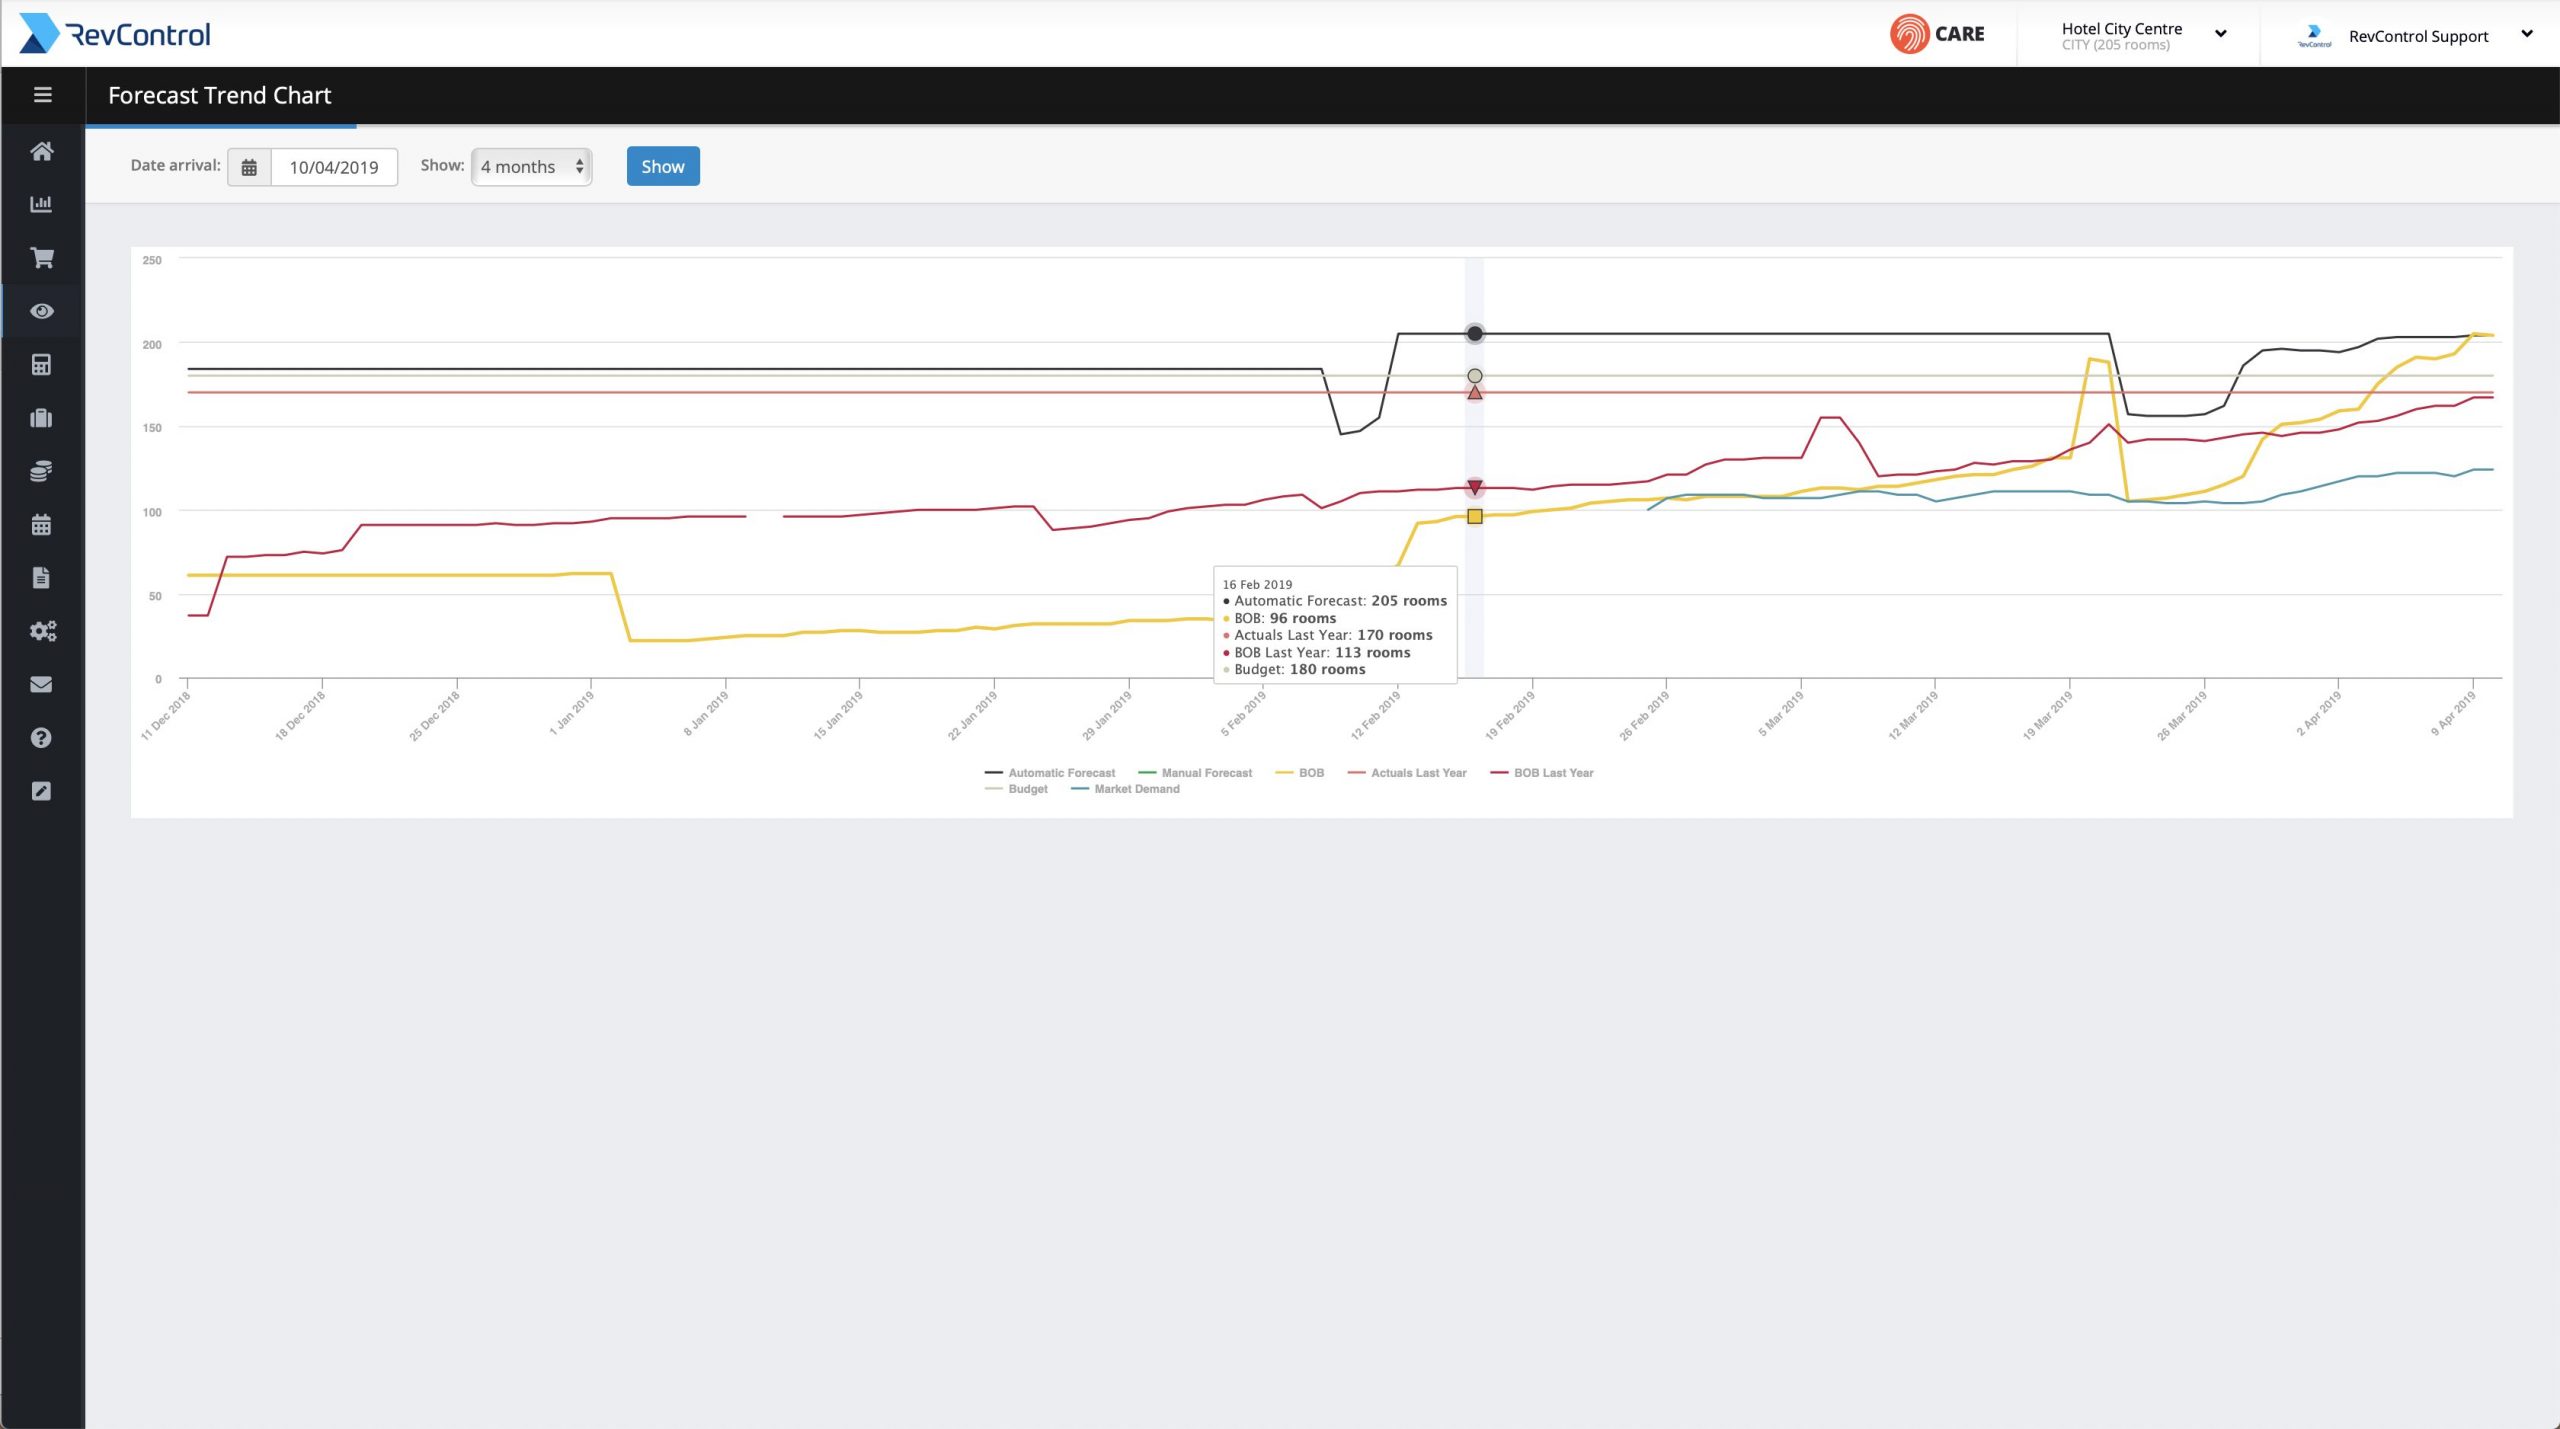Viewport: 2560px width, 1429px height.
Task: Expand the RevControl Support user menu
Action: point(2527,34)
